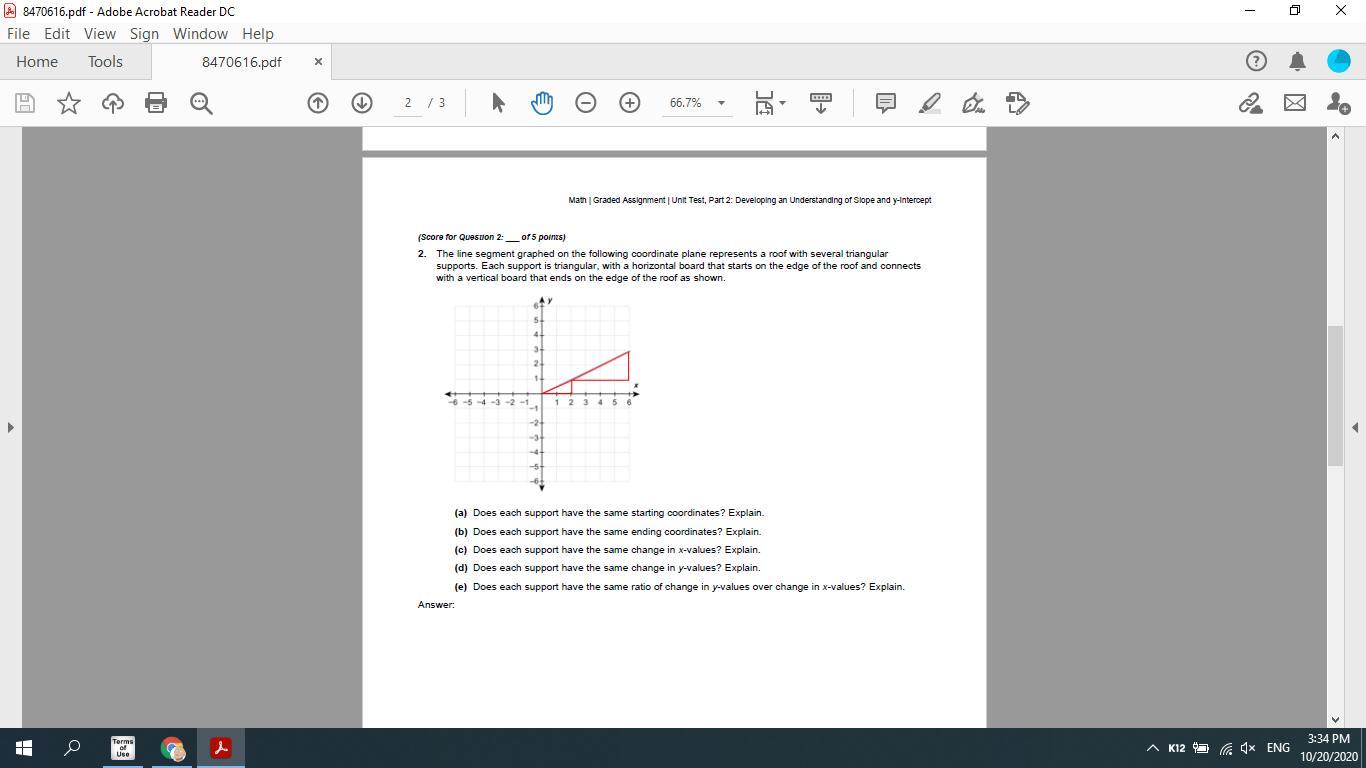Open the Edit menu
The width and height of the screenshot is (1366, 768).
(57, 33)
